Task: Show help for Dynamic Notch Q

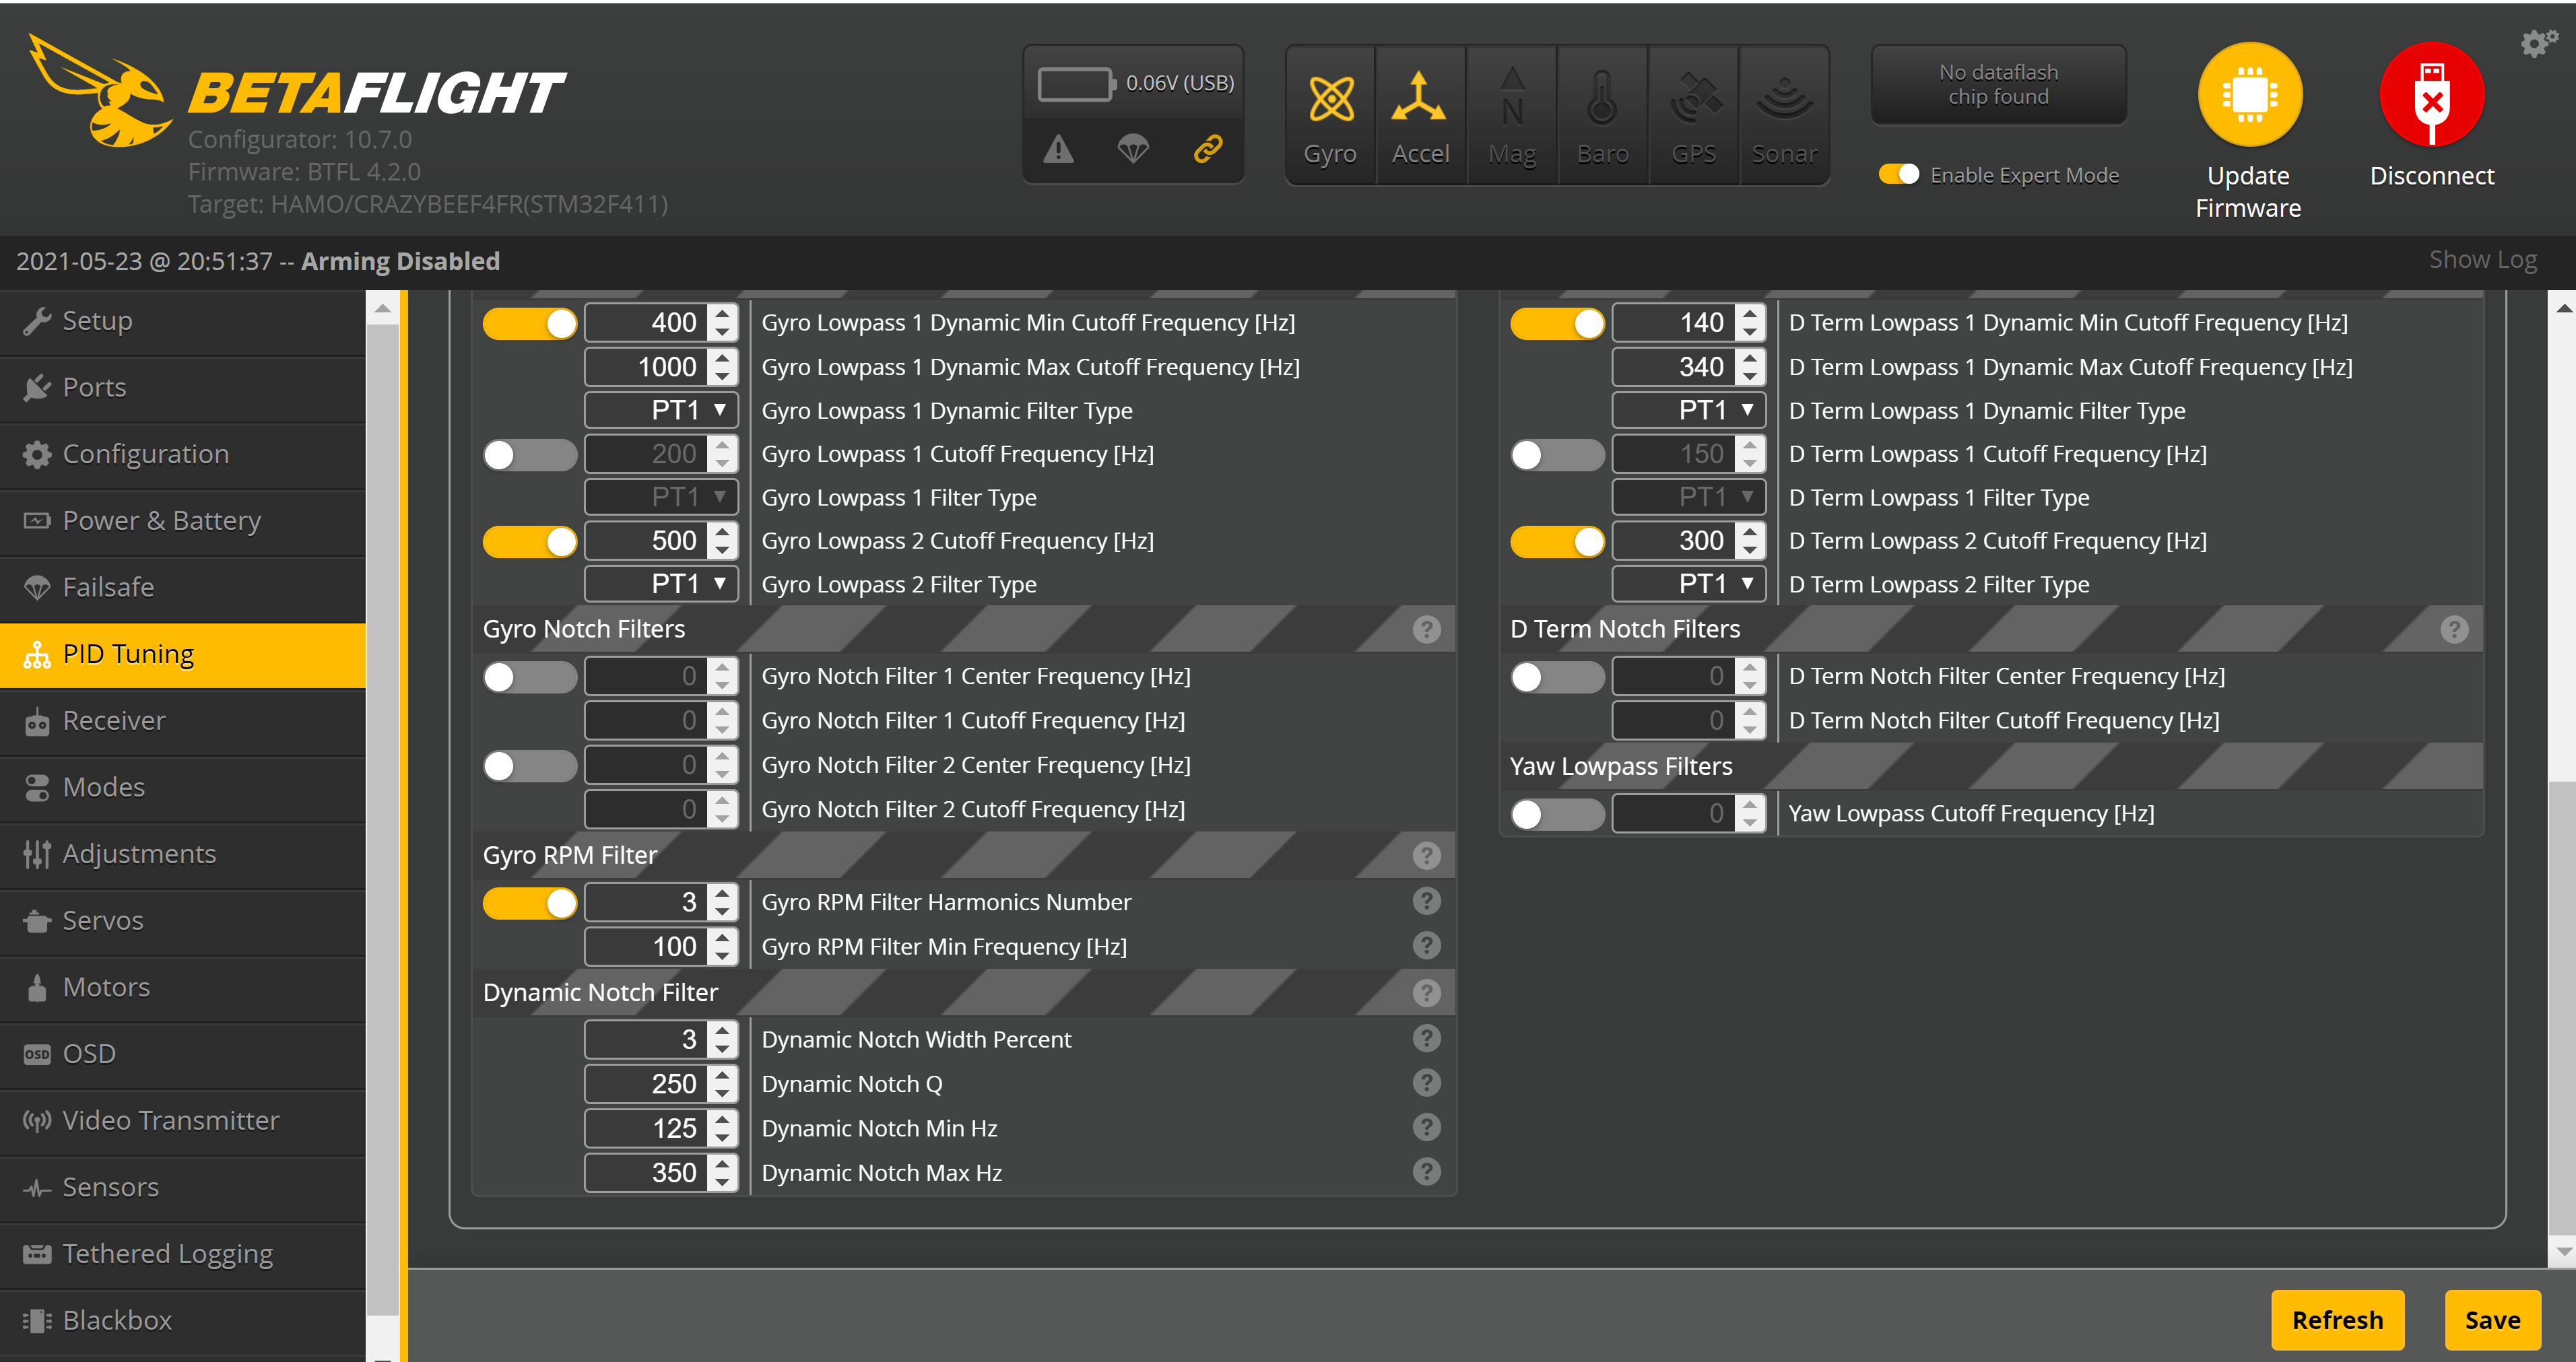Action: click(1427, 1083)
